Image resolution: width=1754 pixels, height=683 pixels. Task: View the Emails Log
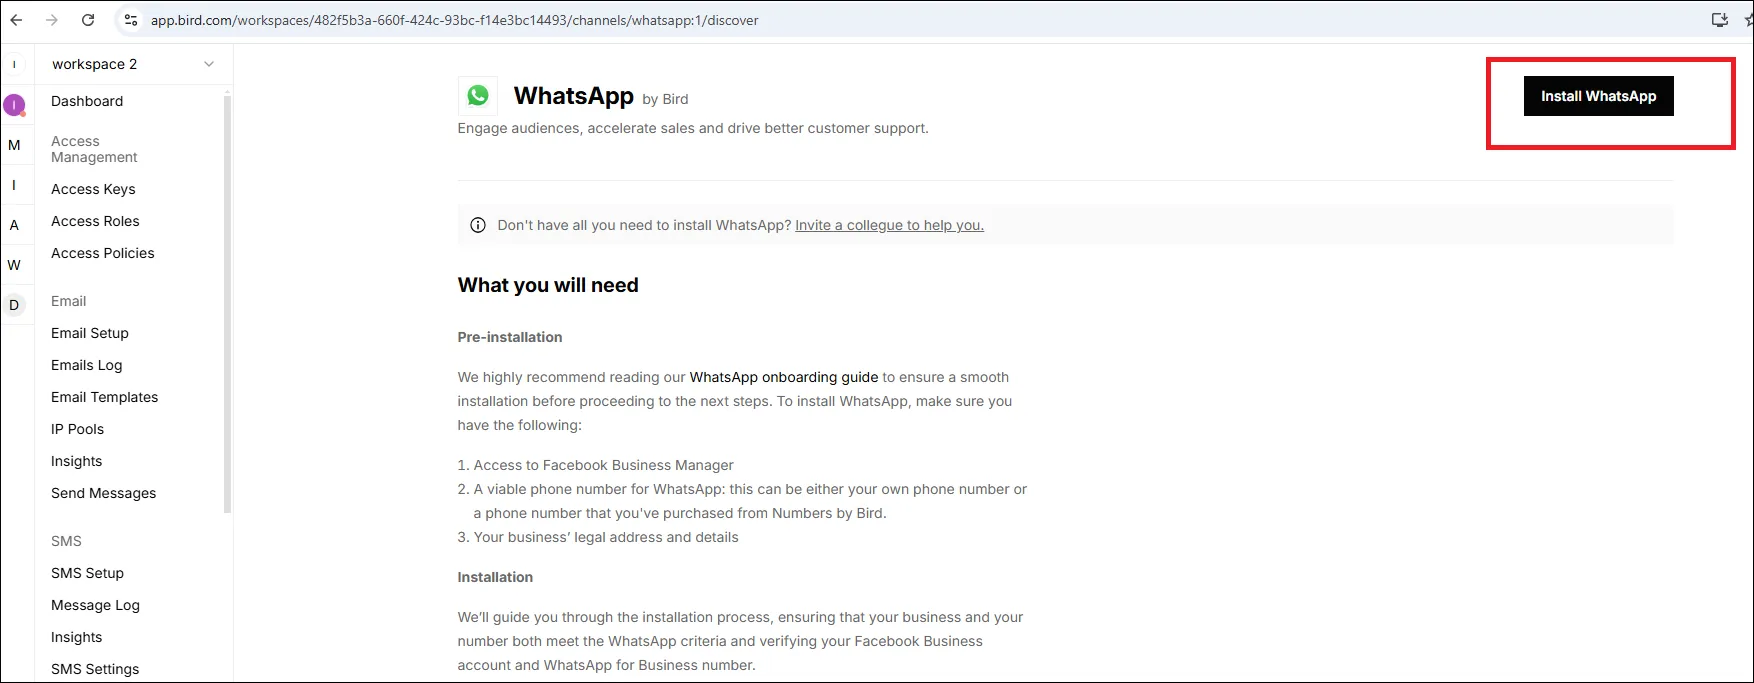87,365
